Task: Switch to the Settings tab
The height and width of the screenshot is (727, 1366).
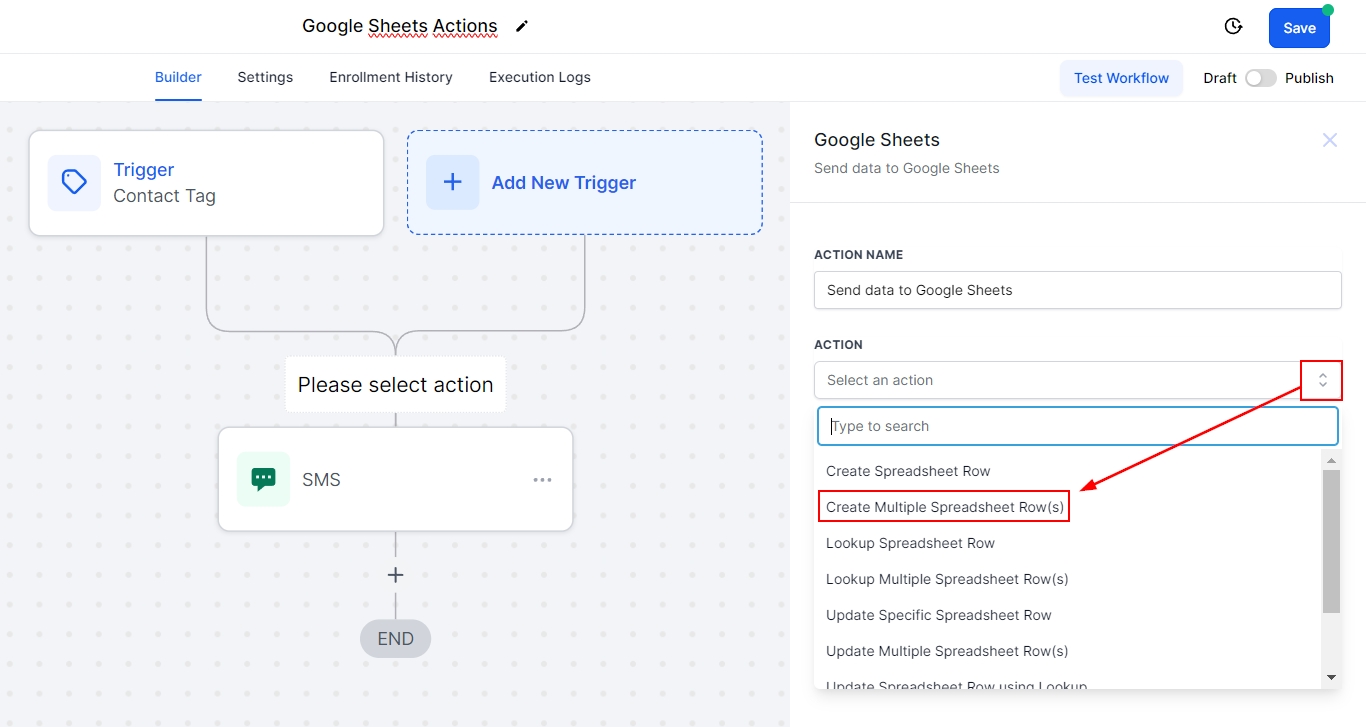Action: [x=265, y=77]
